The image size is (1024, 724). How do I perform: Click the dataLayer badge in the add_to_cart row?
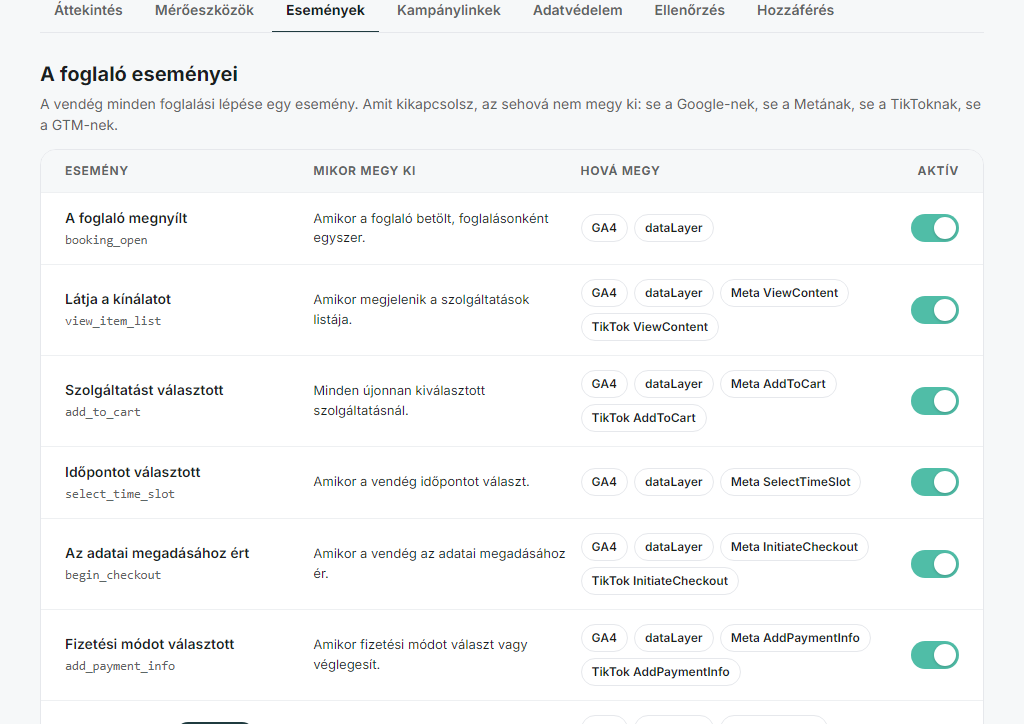click(x=673, y=384)
